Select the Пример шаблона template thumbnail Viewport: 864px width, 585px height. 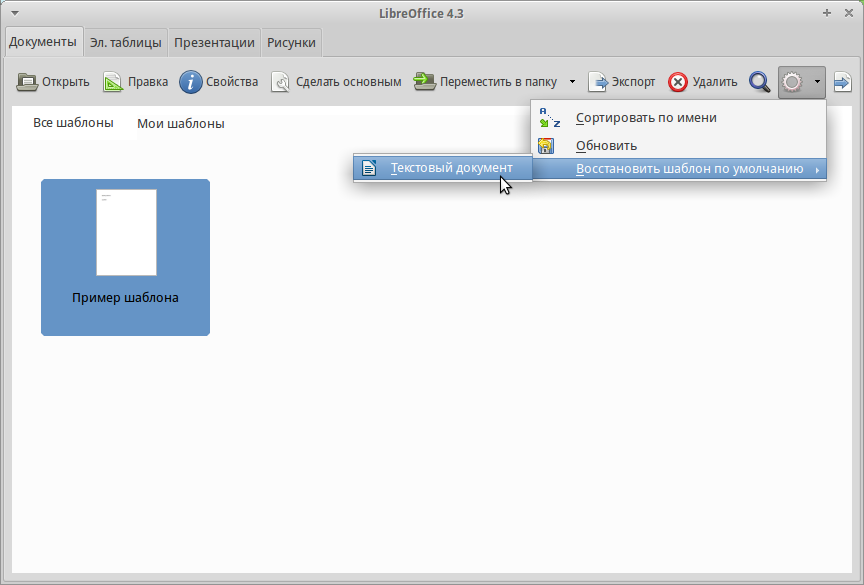point(126,257)
